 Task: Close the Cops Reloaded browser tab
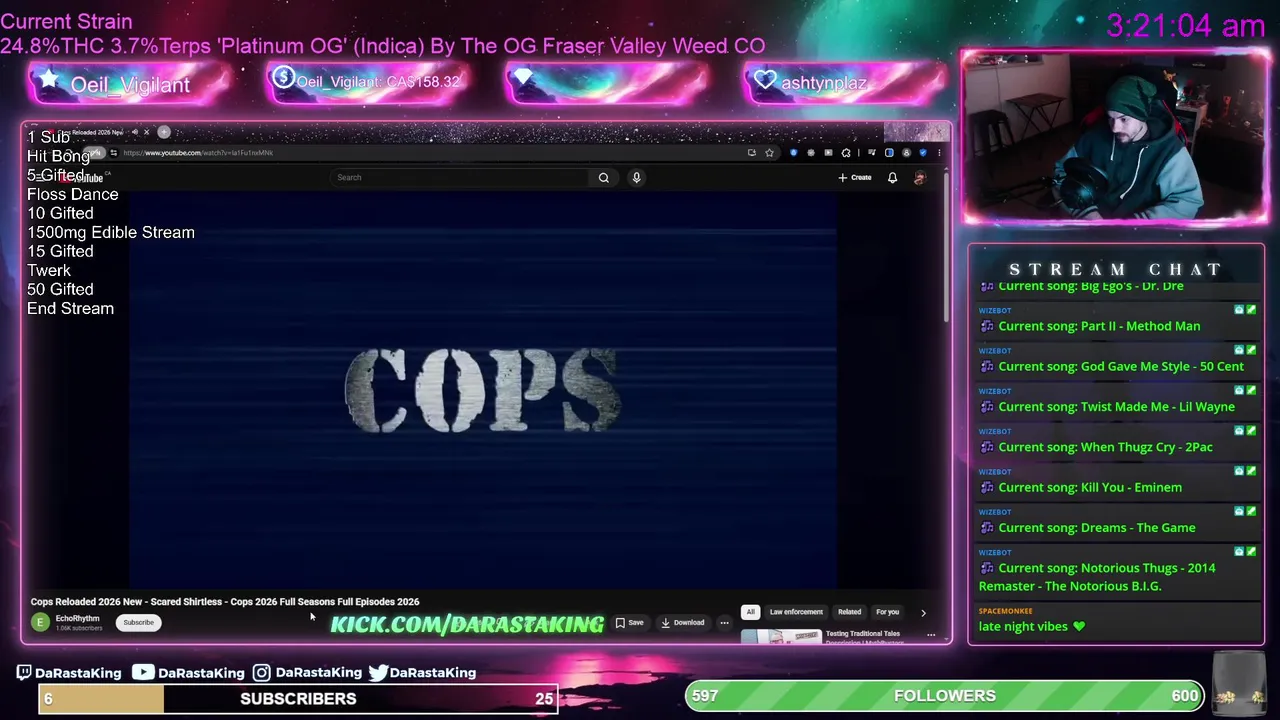point(146,132)
